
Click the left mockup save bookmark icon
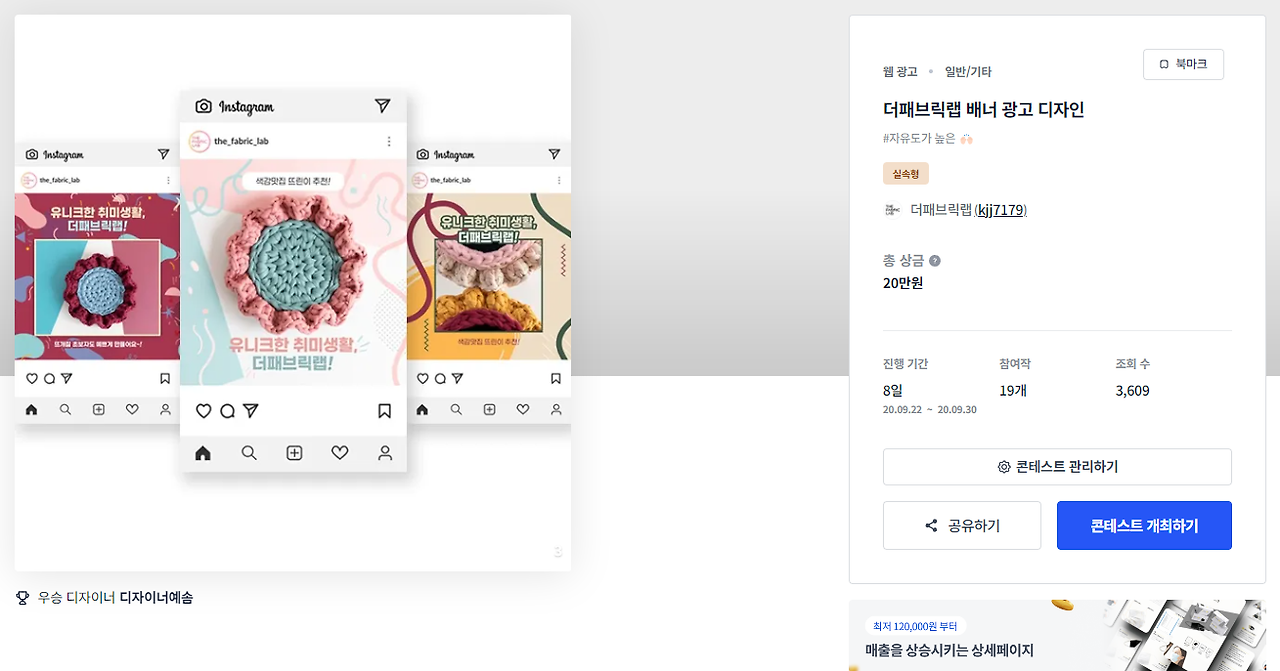pos(165,379)
